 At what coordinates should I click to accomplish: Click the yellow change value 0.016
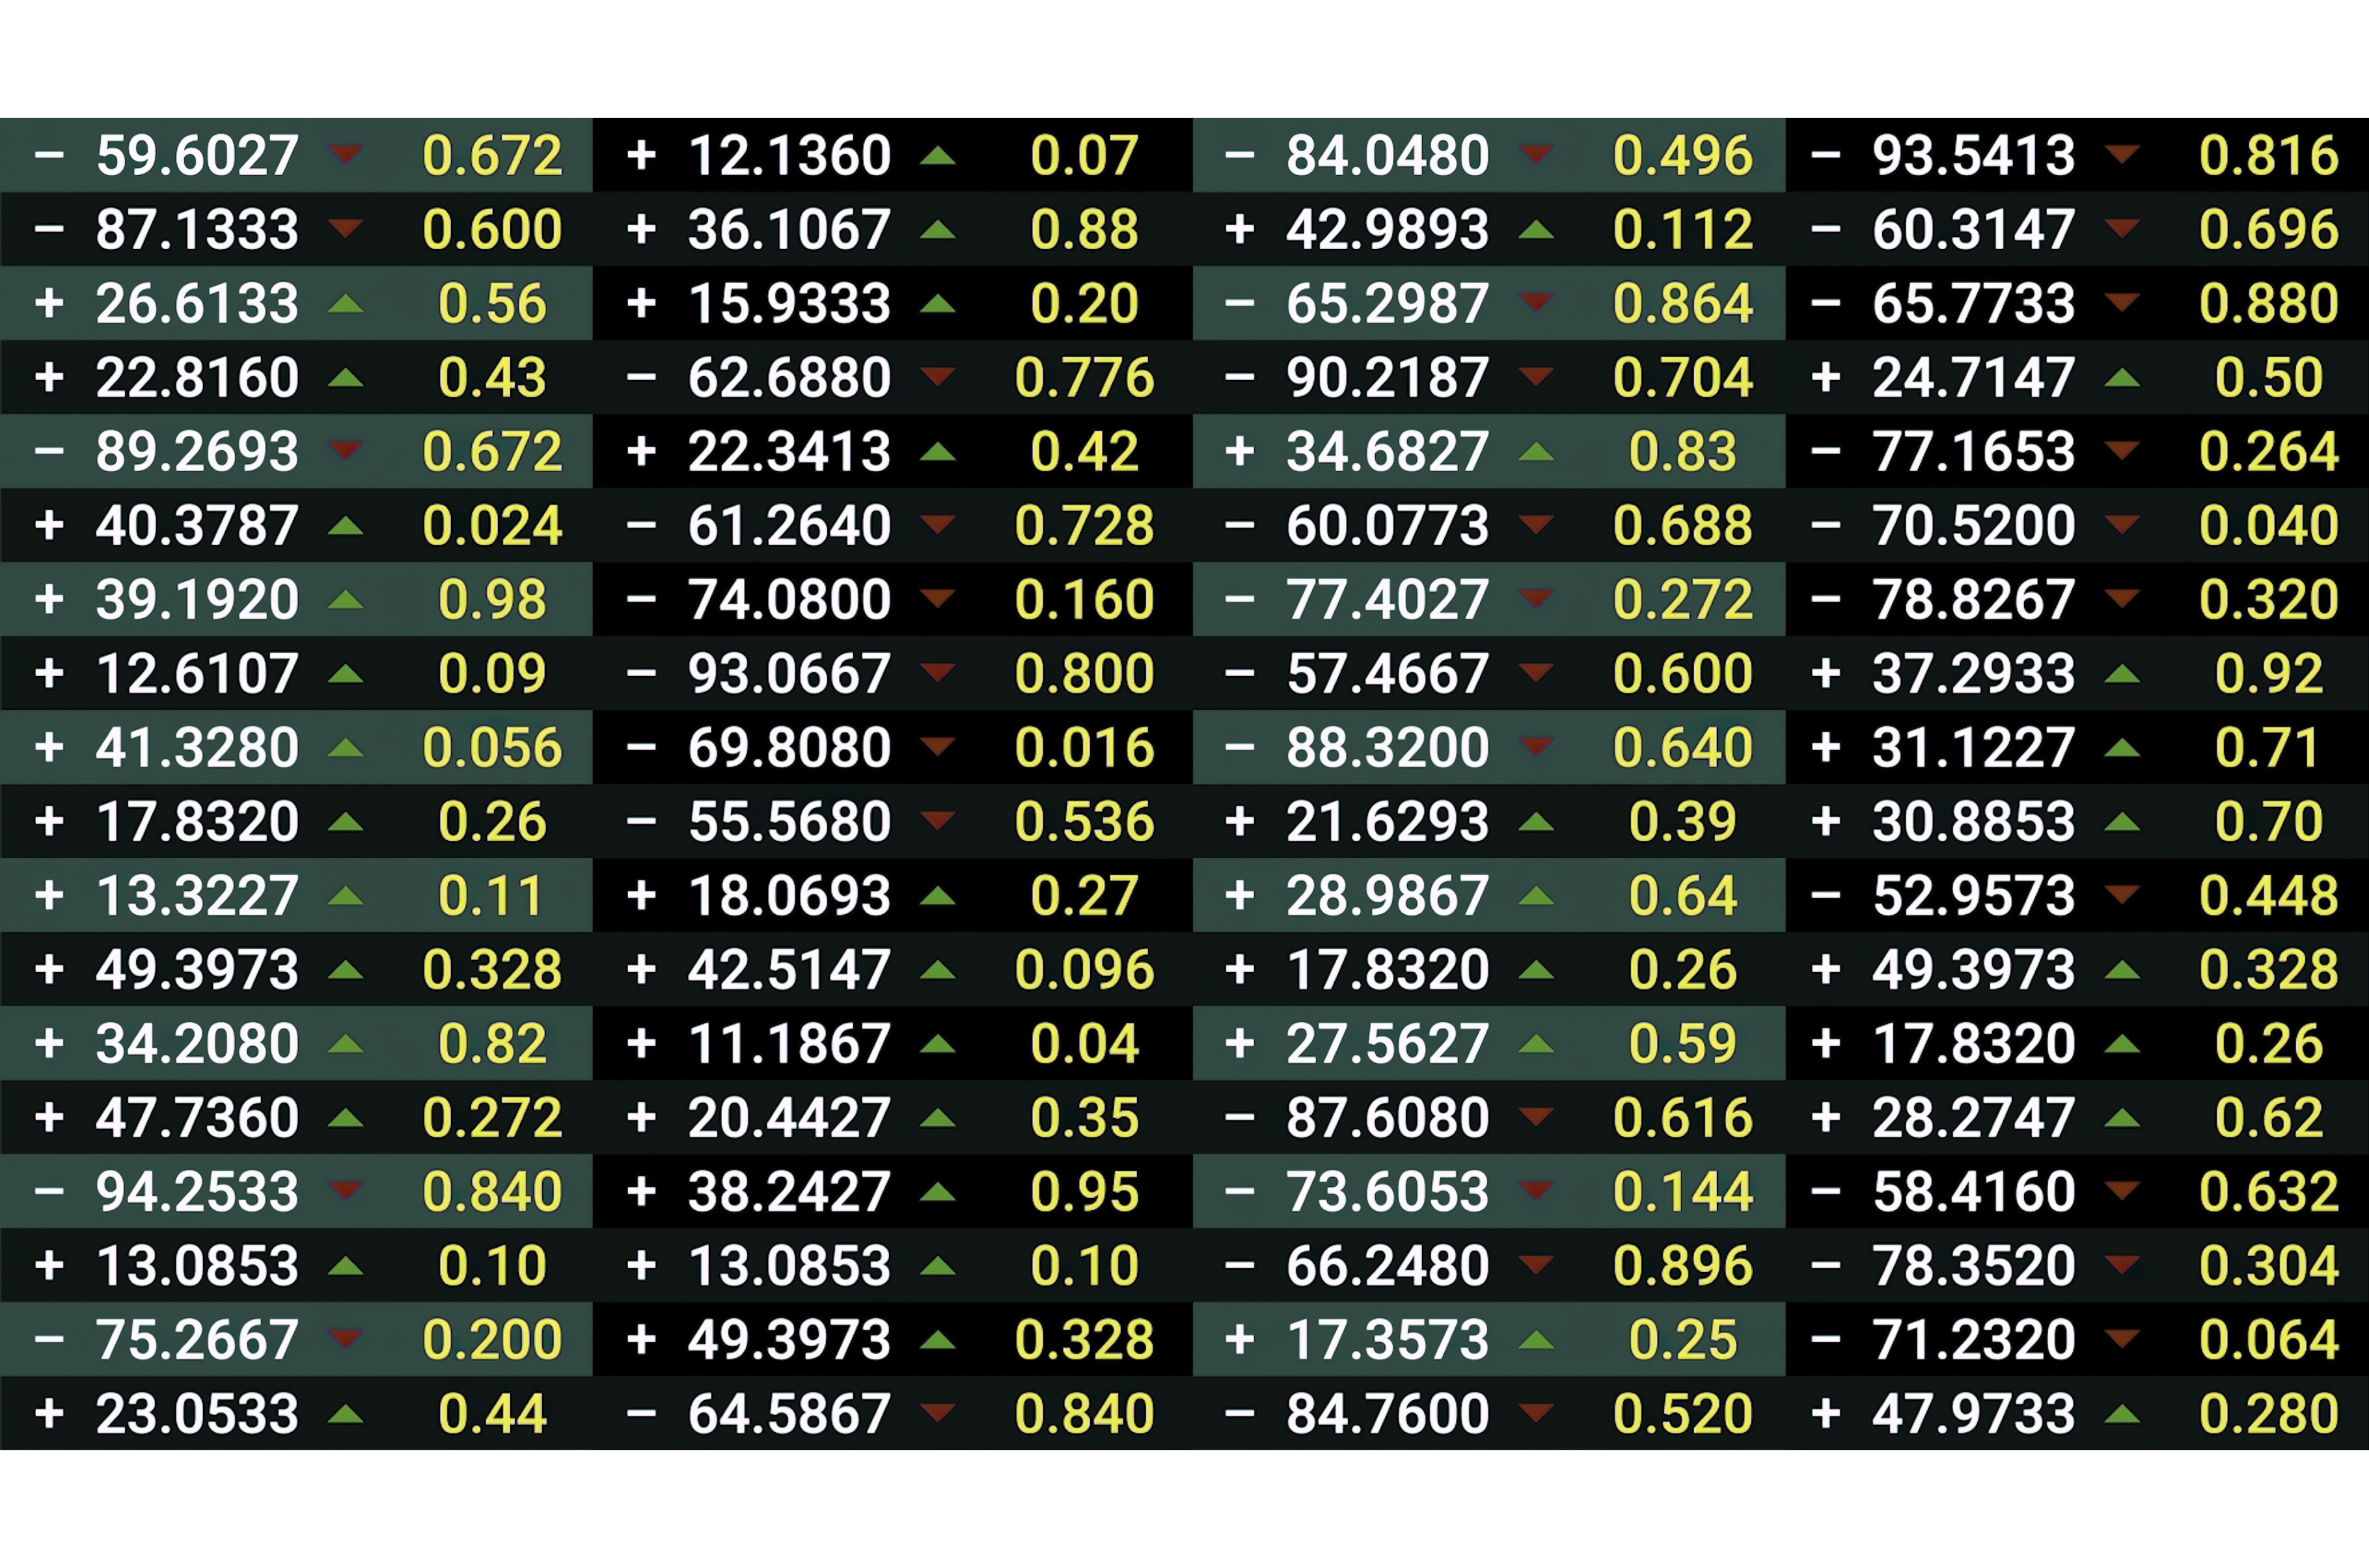(x=1084, y=747)
